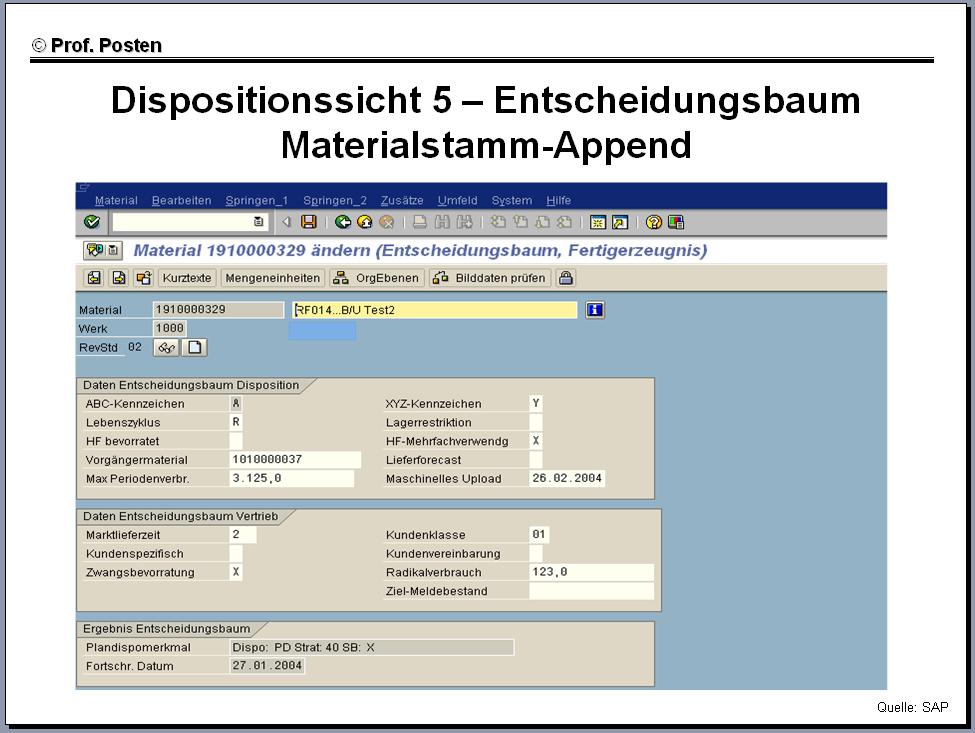This screenshot has height=733, width=975.
Task: Click the blue info icon beside description
Action: click(595, 310)
